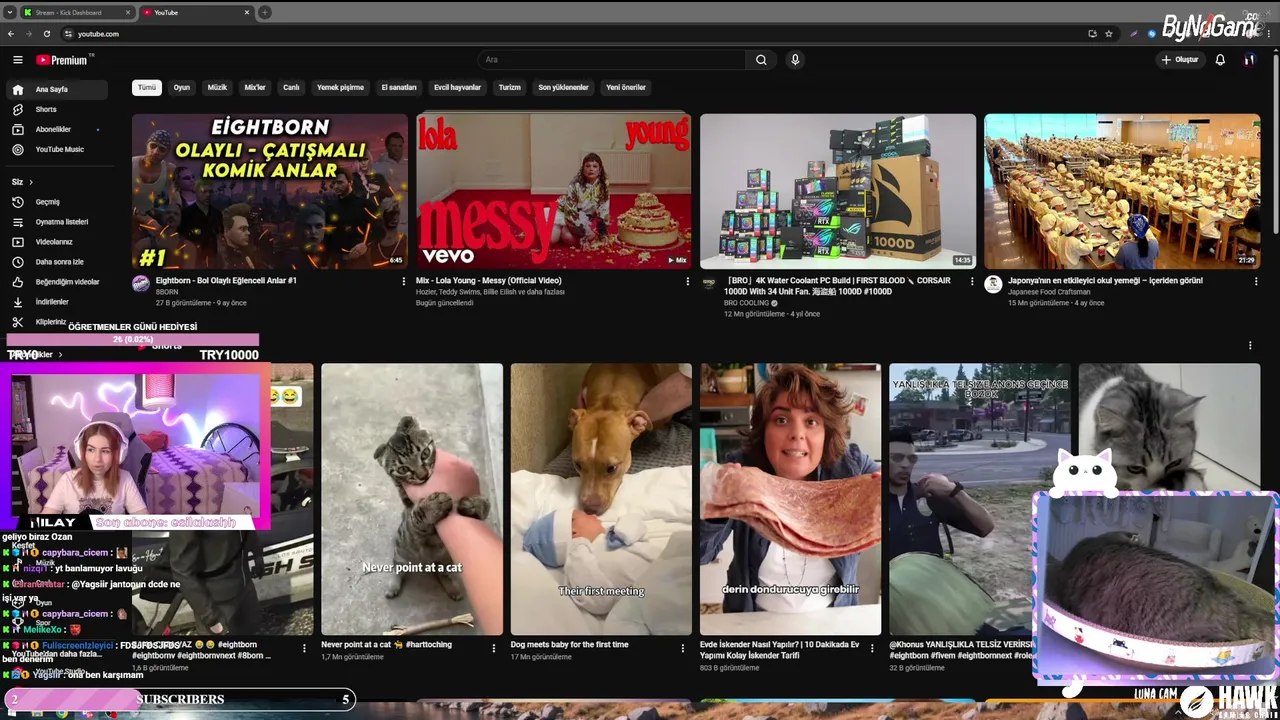The width and height of the screenshot is (1280, 720).
Task: Click the magnifier search button
Action: pyautogui.click(x=761, y=60)
